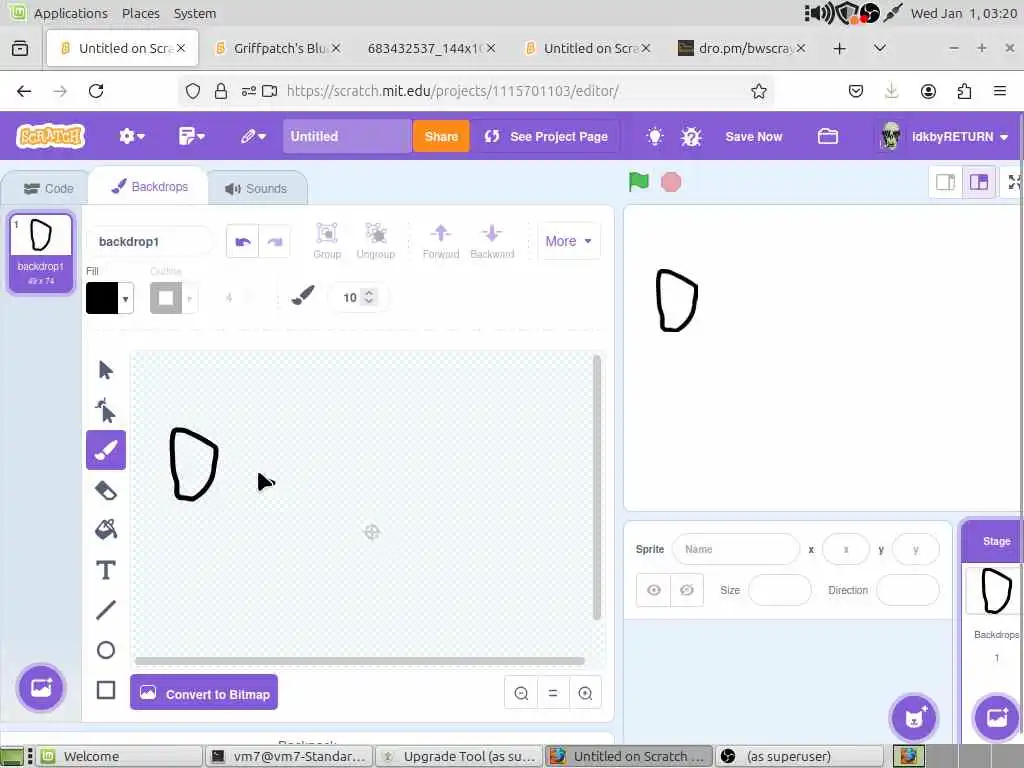Click the Untitled project title field

347,136
